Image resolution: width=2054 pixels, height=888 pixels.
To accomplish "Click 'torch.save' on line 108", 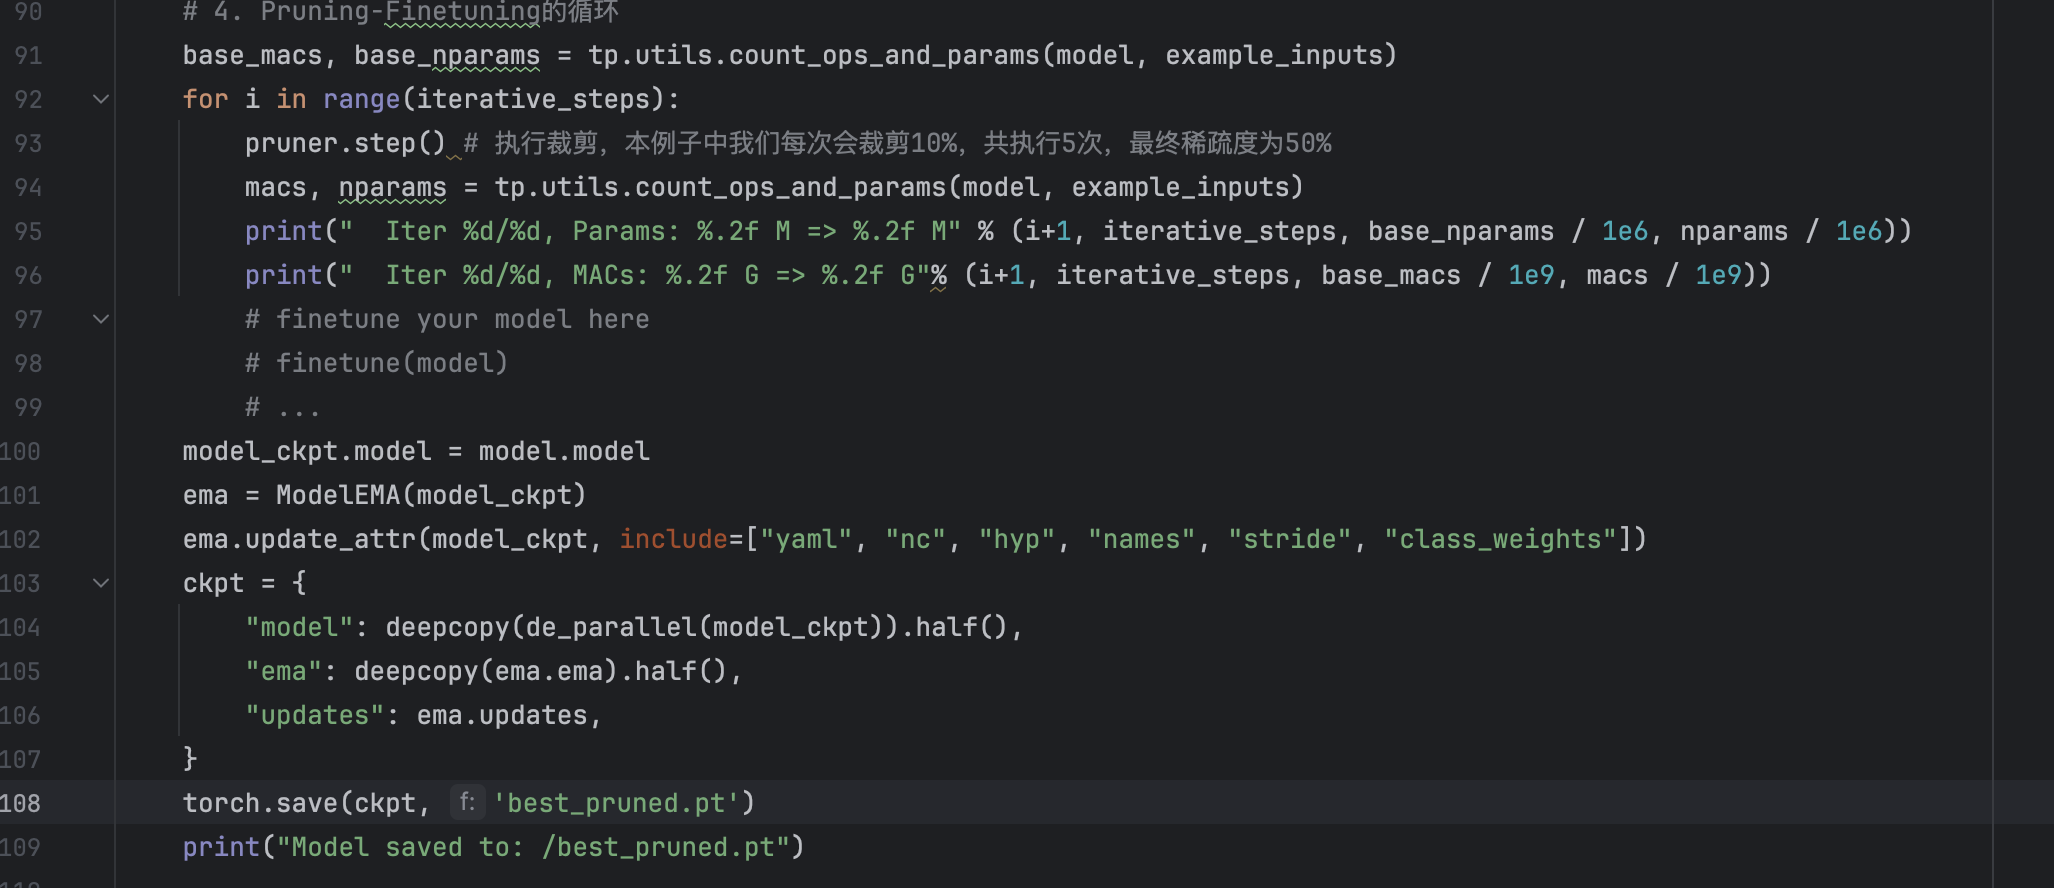I will (260, 803).
